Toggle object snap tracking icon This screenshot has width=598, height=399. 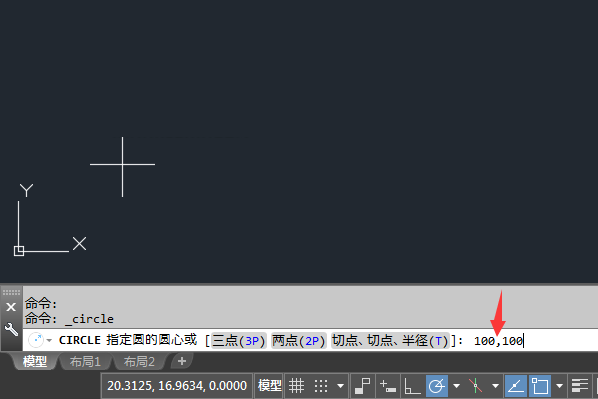pos(516,386)
